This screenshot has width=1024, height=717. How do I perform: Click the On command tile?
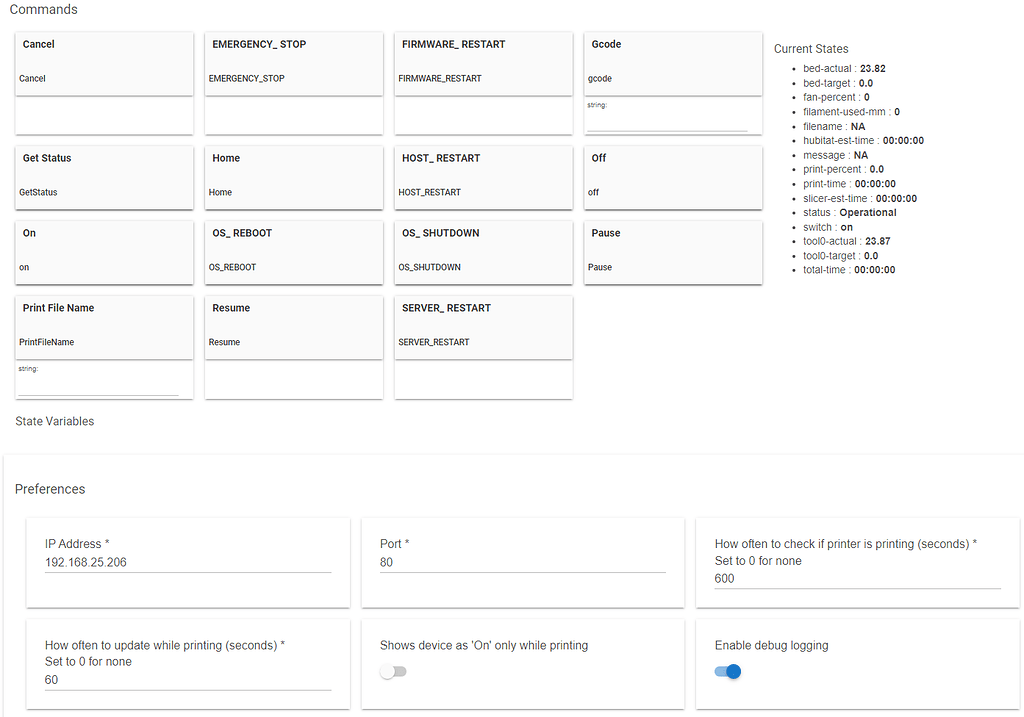tap(104, 251)
